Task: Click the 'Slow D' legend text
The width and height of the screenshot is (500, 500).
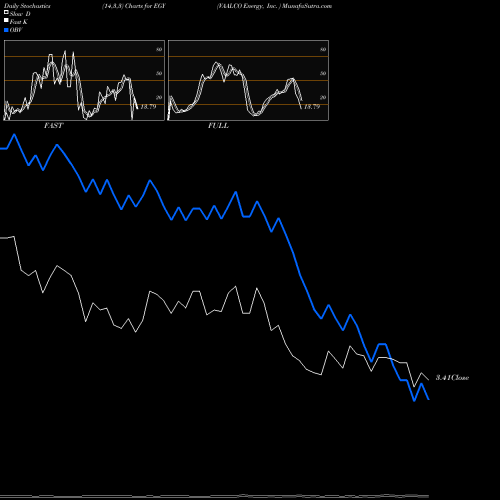Action: click(x=20, y=14)
